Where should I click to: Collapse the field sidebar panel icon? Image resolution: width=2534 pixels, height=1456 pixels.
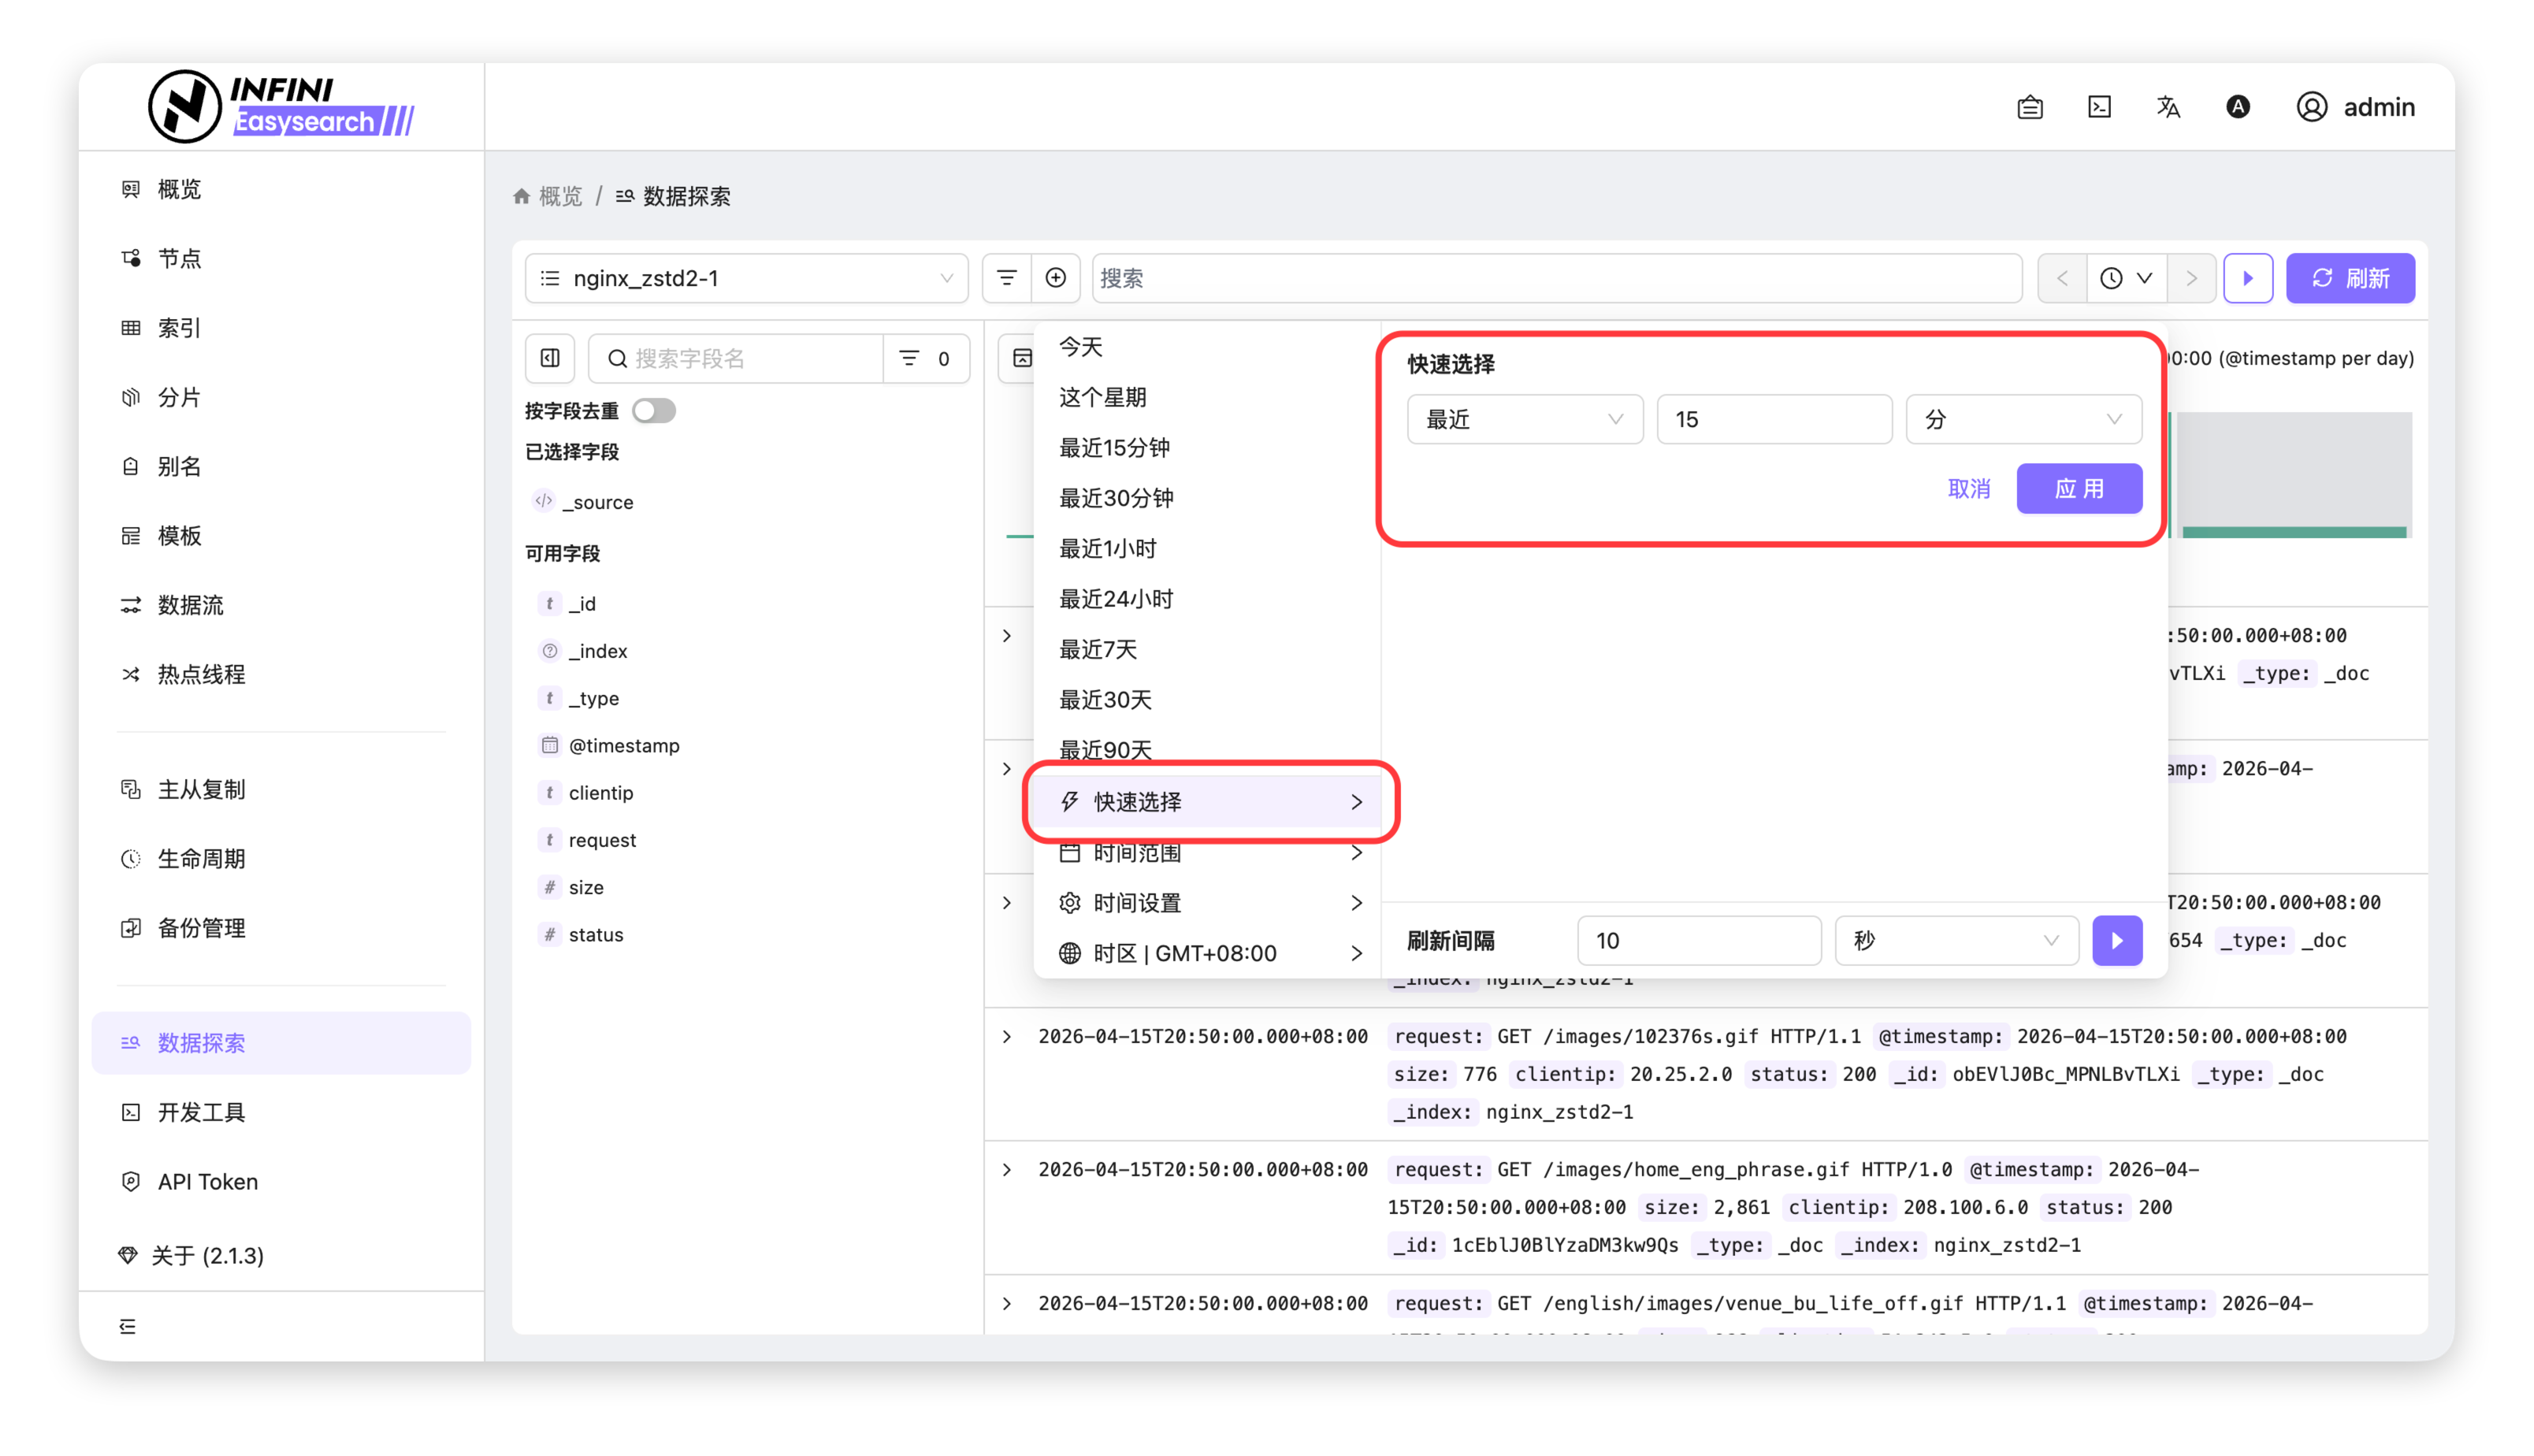pos(550,358)
